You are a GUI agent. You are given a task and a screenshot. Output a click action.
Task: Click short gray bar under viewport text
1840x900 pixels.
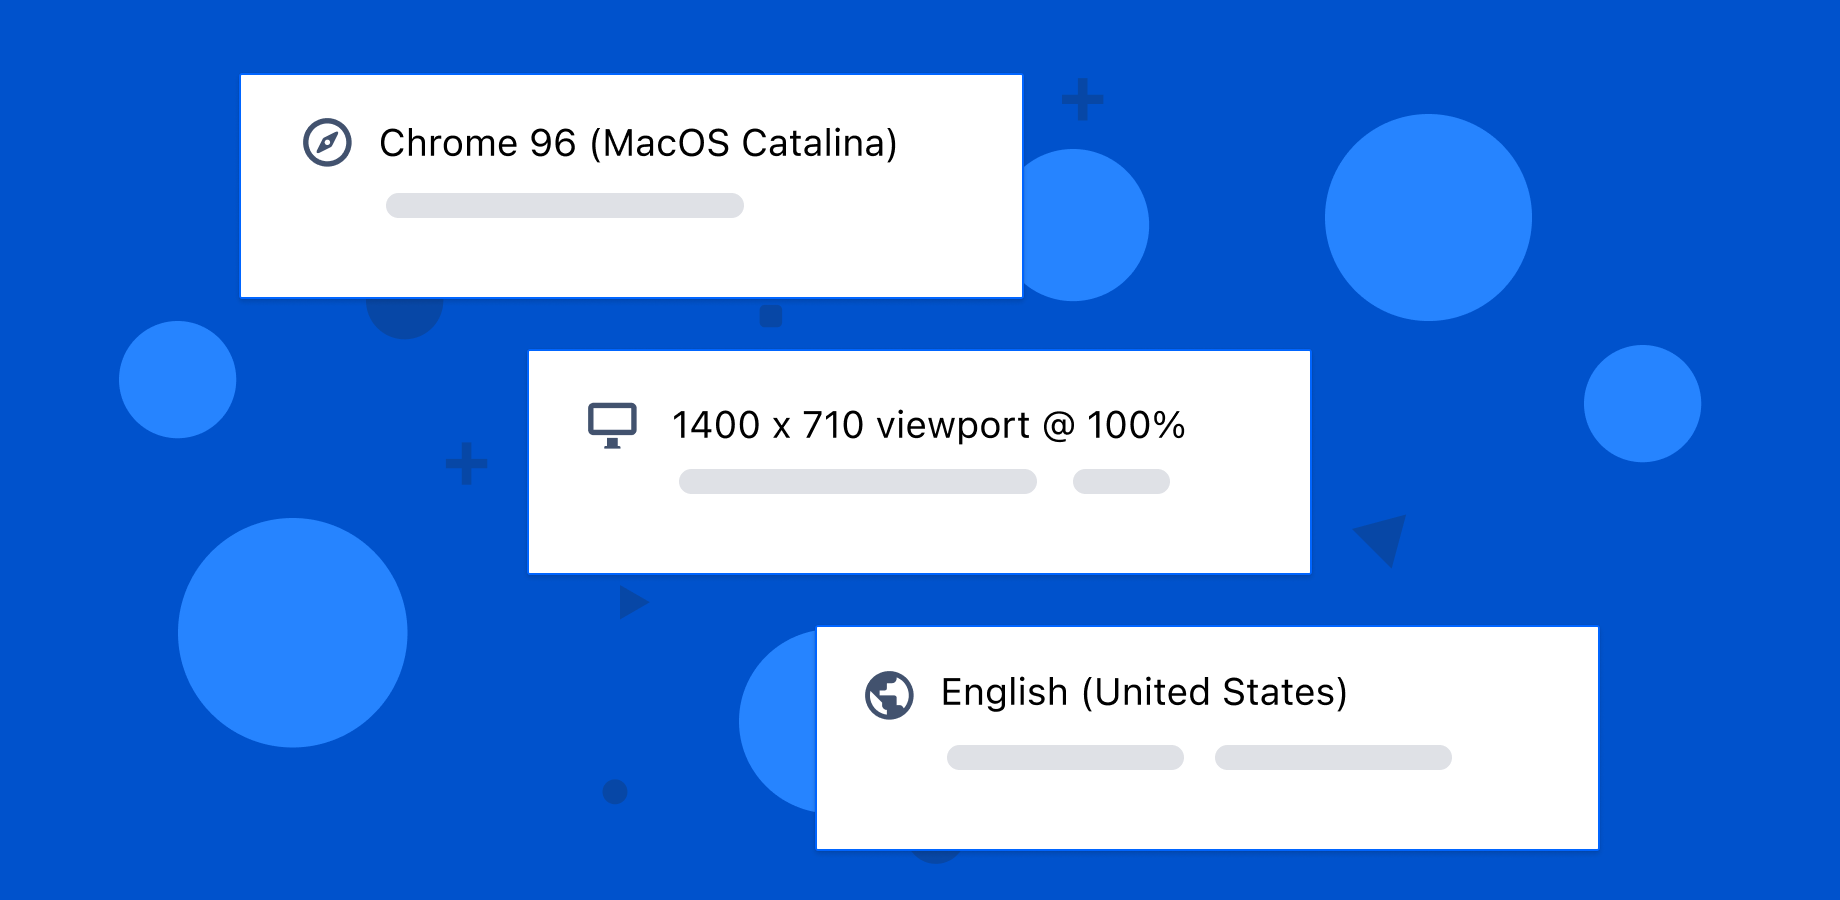pyautogui.click(x=1121, y=481)
